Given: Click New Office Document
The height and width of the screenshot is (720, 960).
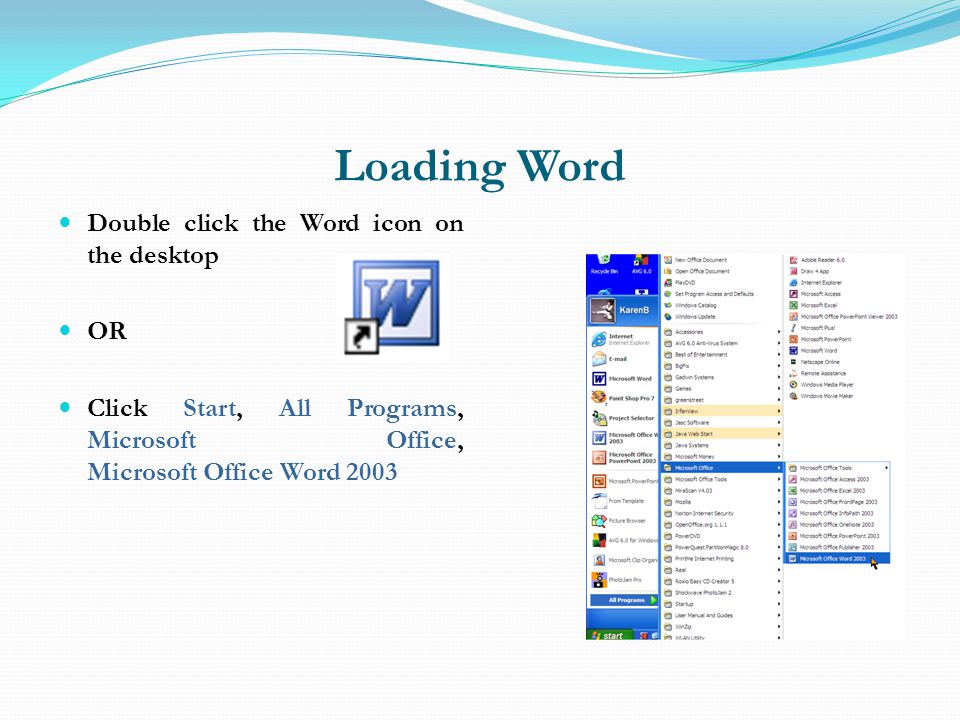Looking at the screenshot, I should click(x=696, y=260).
